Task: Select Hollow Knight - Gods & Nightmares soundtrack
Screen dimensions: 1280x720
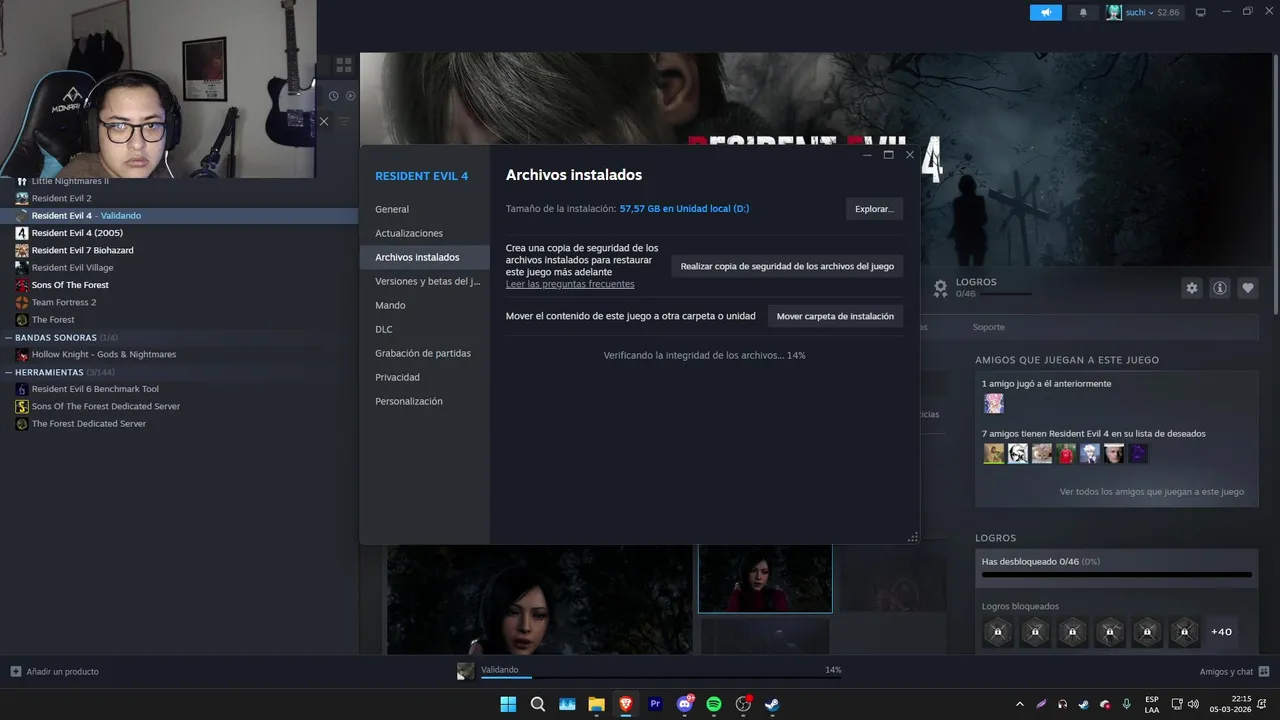Action: coord(103,354)
